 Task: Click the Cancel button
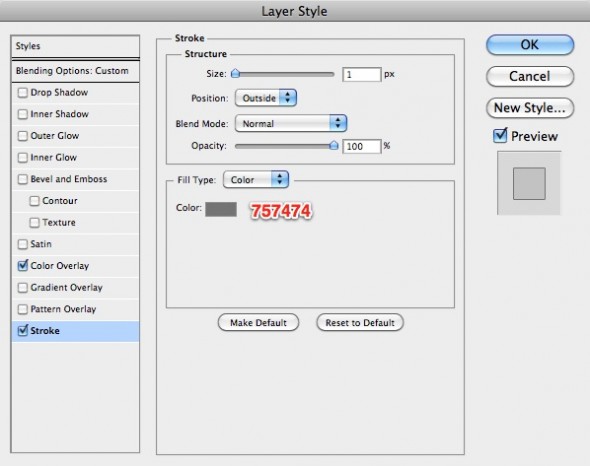point(530,76)
